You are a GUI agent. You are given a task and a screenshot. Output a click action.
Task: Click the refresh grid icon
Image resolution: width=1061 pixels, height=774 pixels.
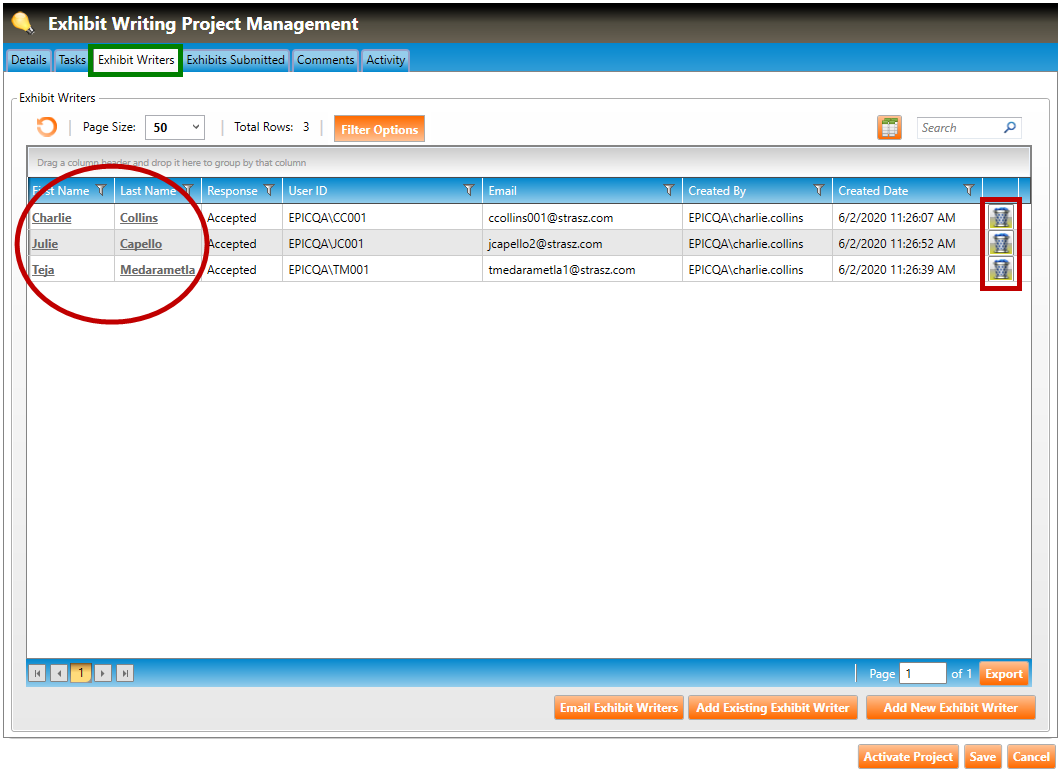coord(46,128)
